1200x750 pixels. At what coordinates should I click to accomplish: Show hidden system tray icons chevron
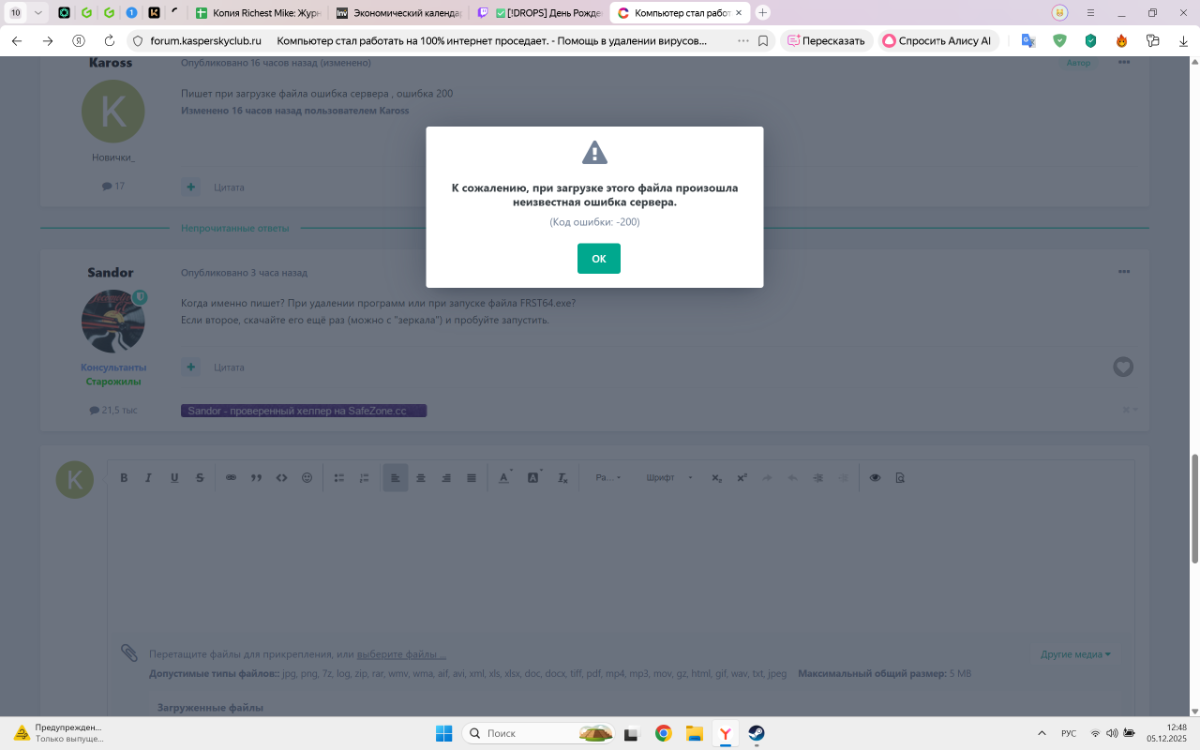coord(1042,733)
